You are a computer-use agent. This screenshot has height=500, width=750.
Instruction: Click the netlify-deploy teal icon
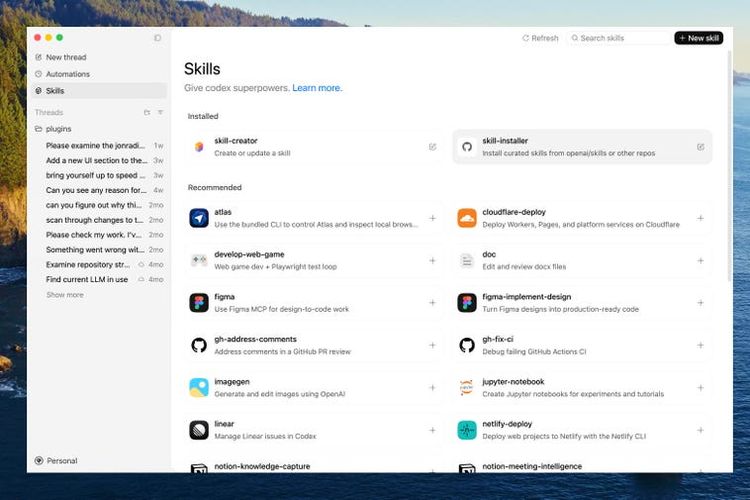[x=466, y=430]
